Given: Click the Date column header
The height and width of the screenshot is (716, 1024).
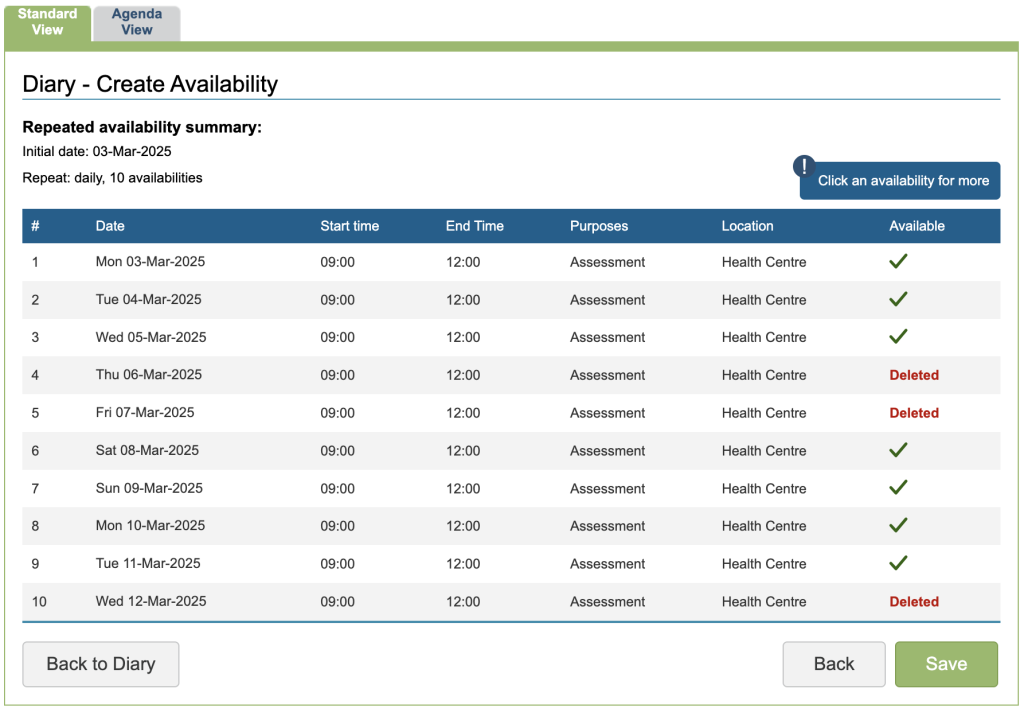Looking at the screenshot, I should 110,226.
